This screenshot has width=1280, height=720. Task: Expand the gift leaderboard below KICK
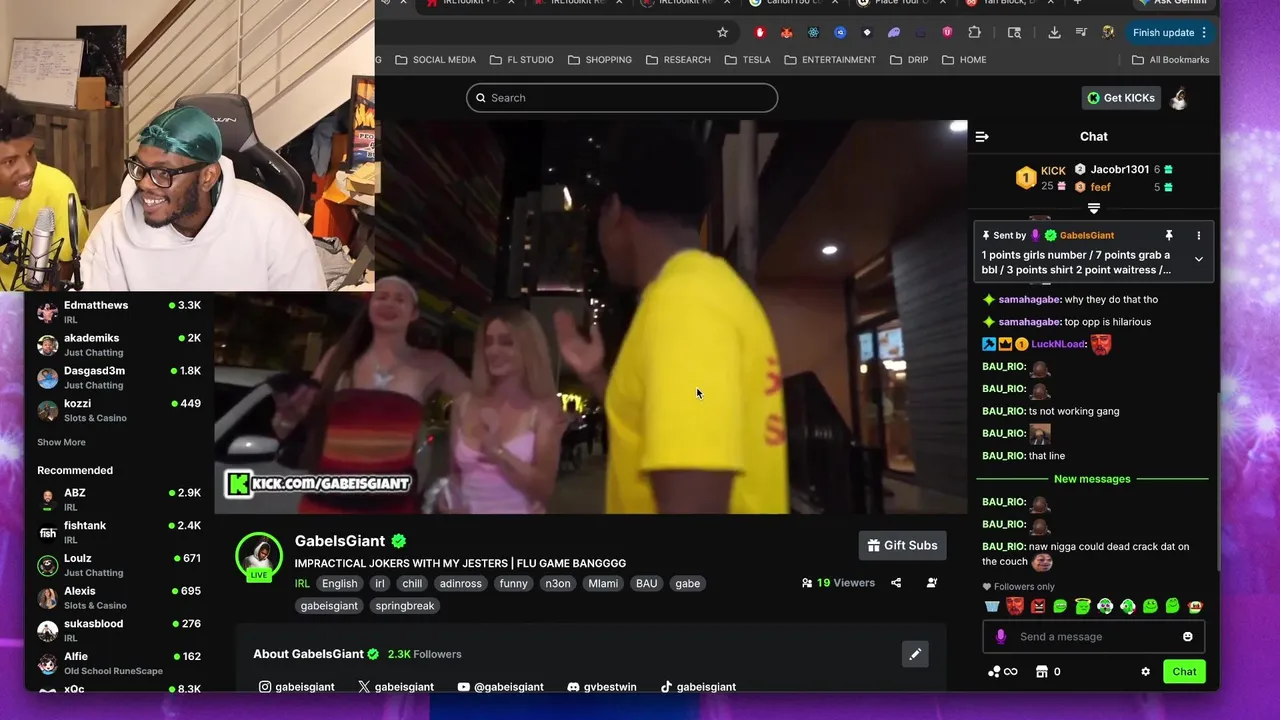(1093, 209)
